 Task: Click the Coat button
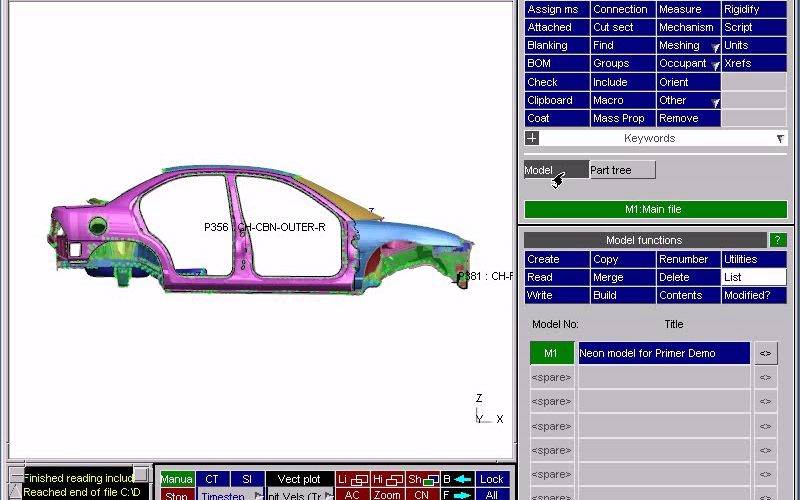[x=557, y=118]
